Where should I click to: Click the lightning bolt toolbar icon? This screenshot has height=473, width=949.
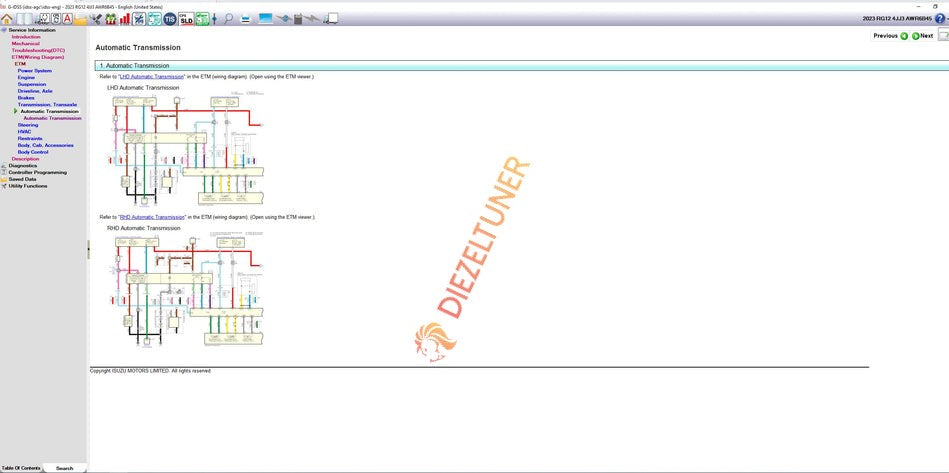[x=312, y=19]
